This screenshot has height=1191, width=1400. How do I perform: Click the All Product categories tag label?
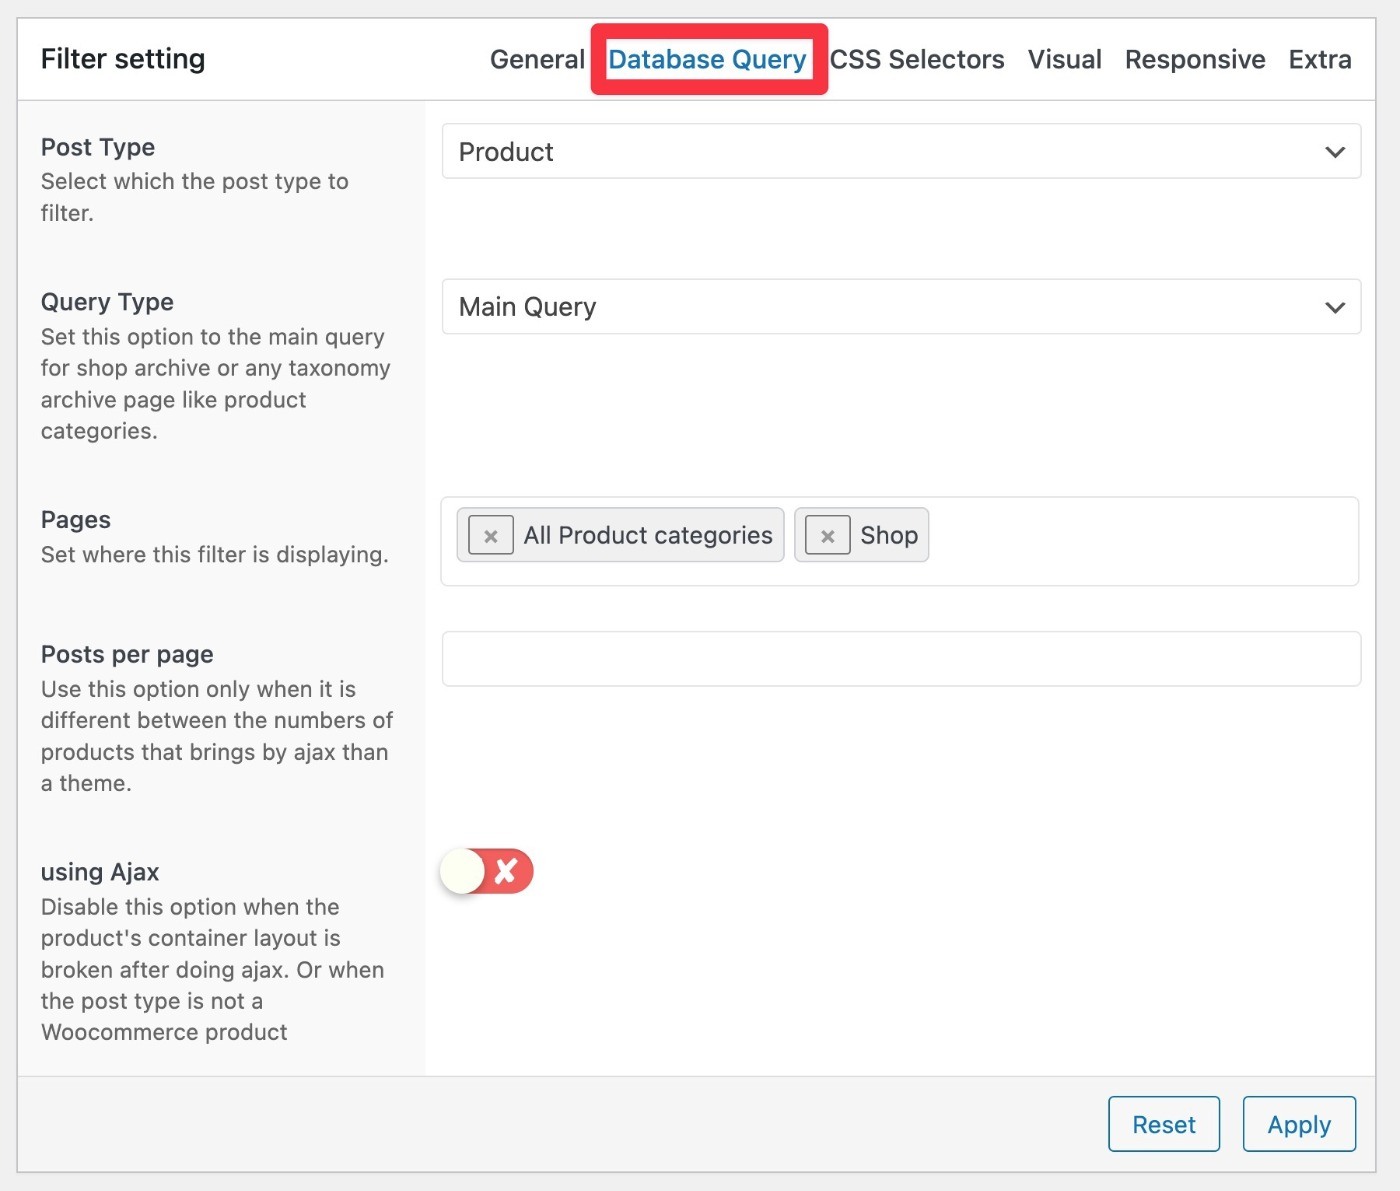click(x=648, y=536)
